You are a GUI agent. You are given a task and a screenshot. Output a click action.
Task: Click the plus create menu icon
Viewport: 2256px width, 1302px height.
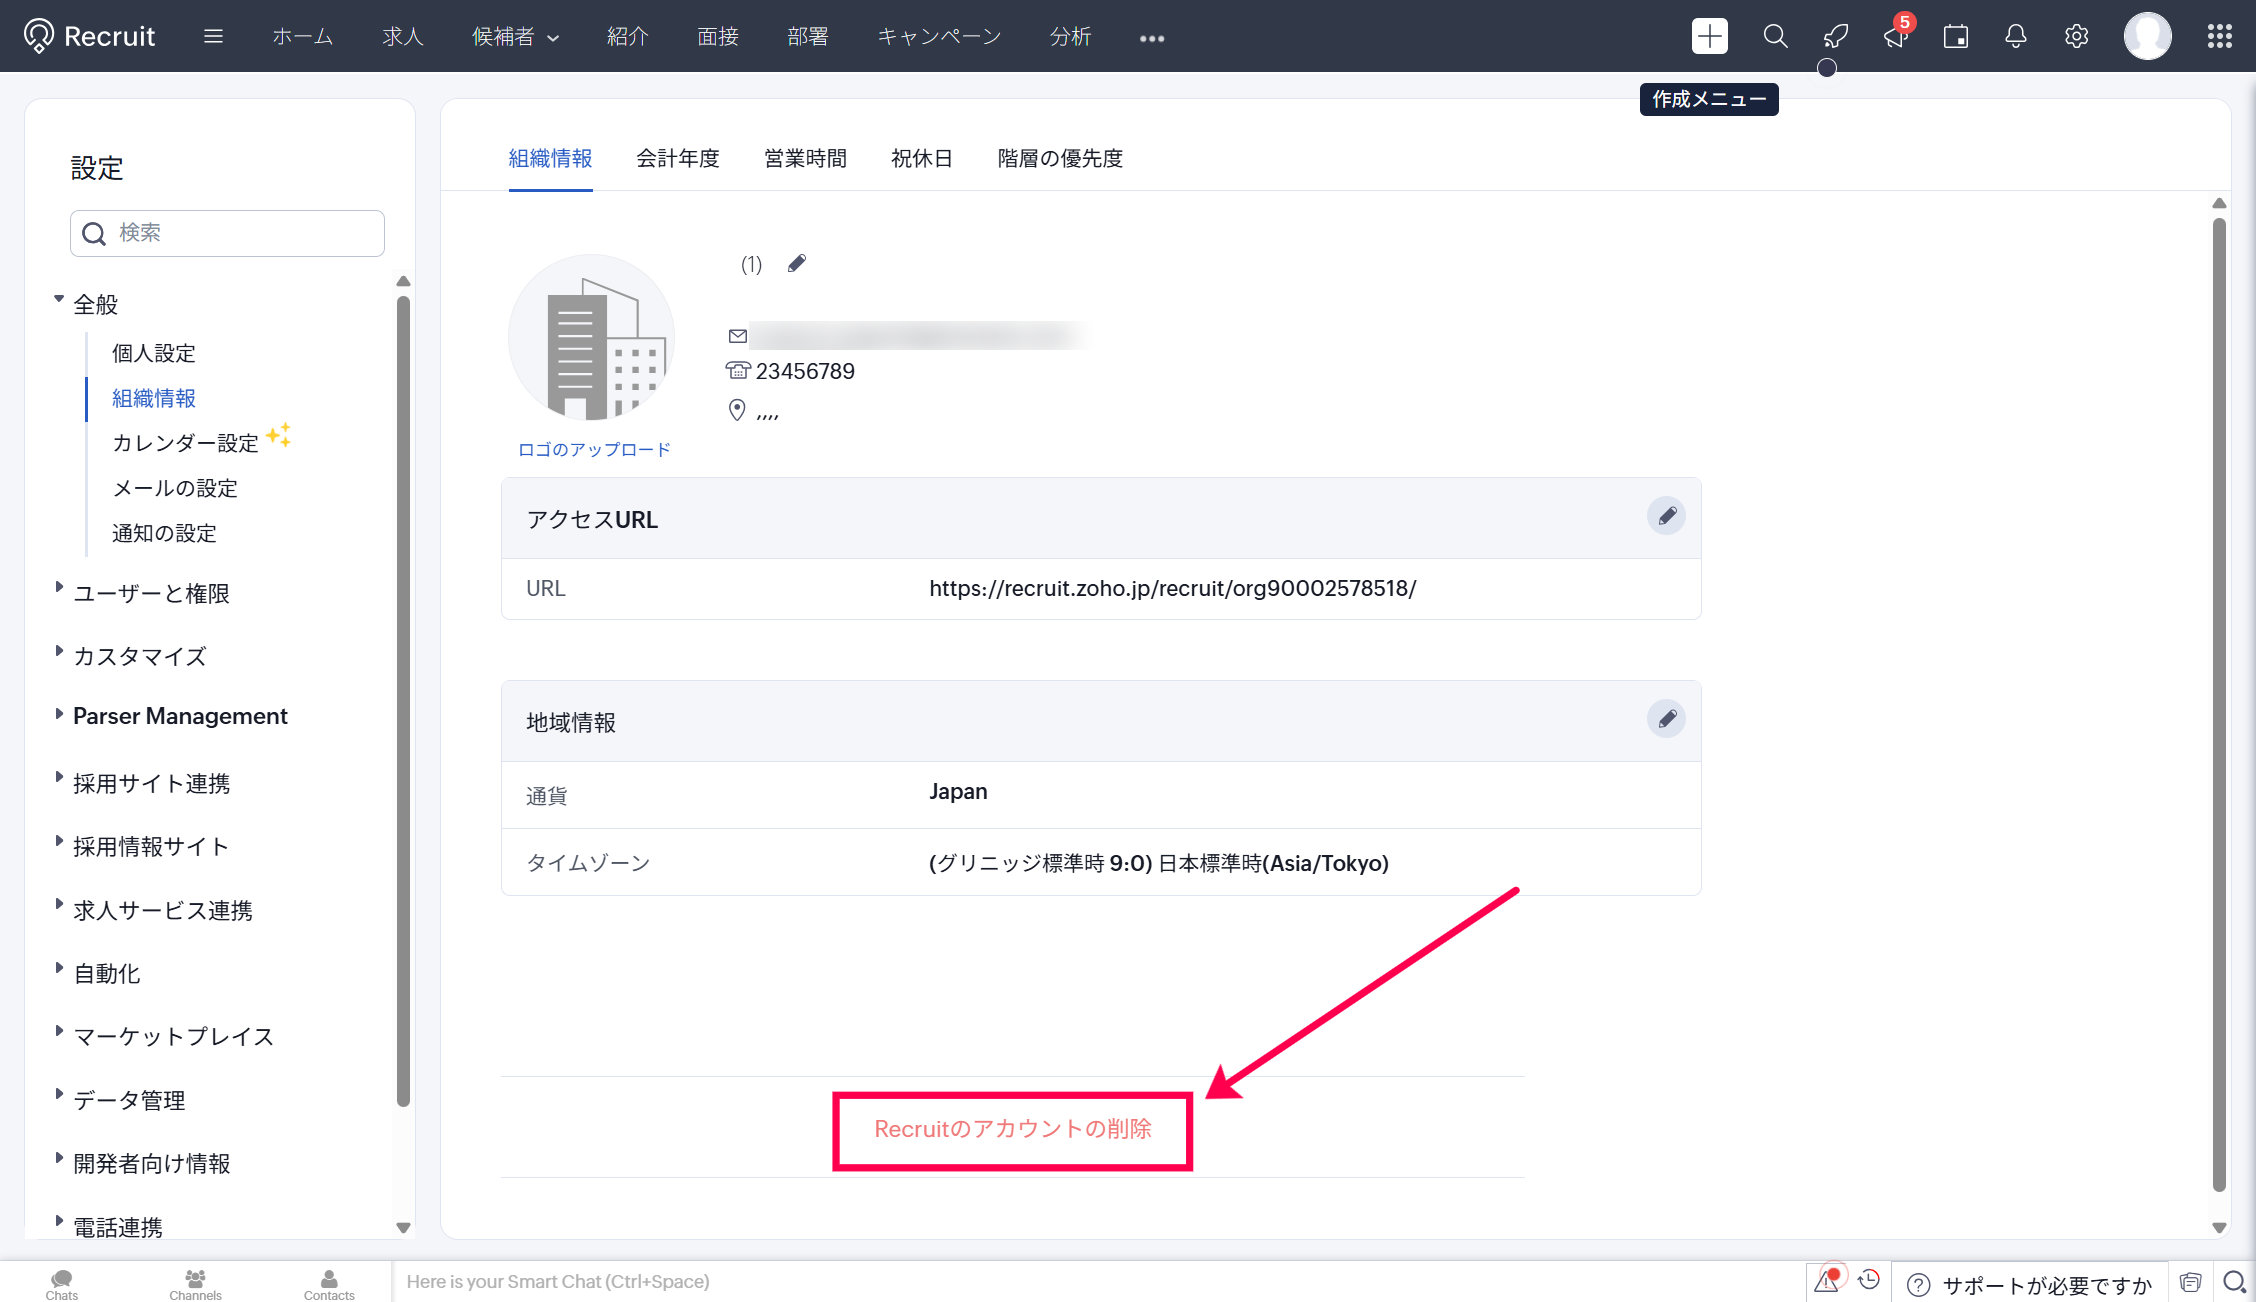click(x=1709, y=37)
